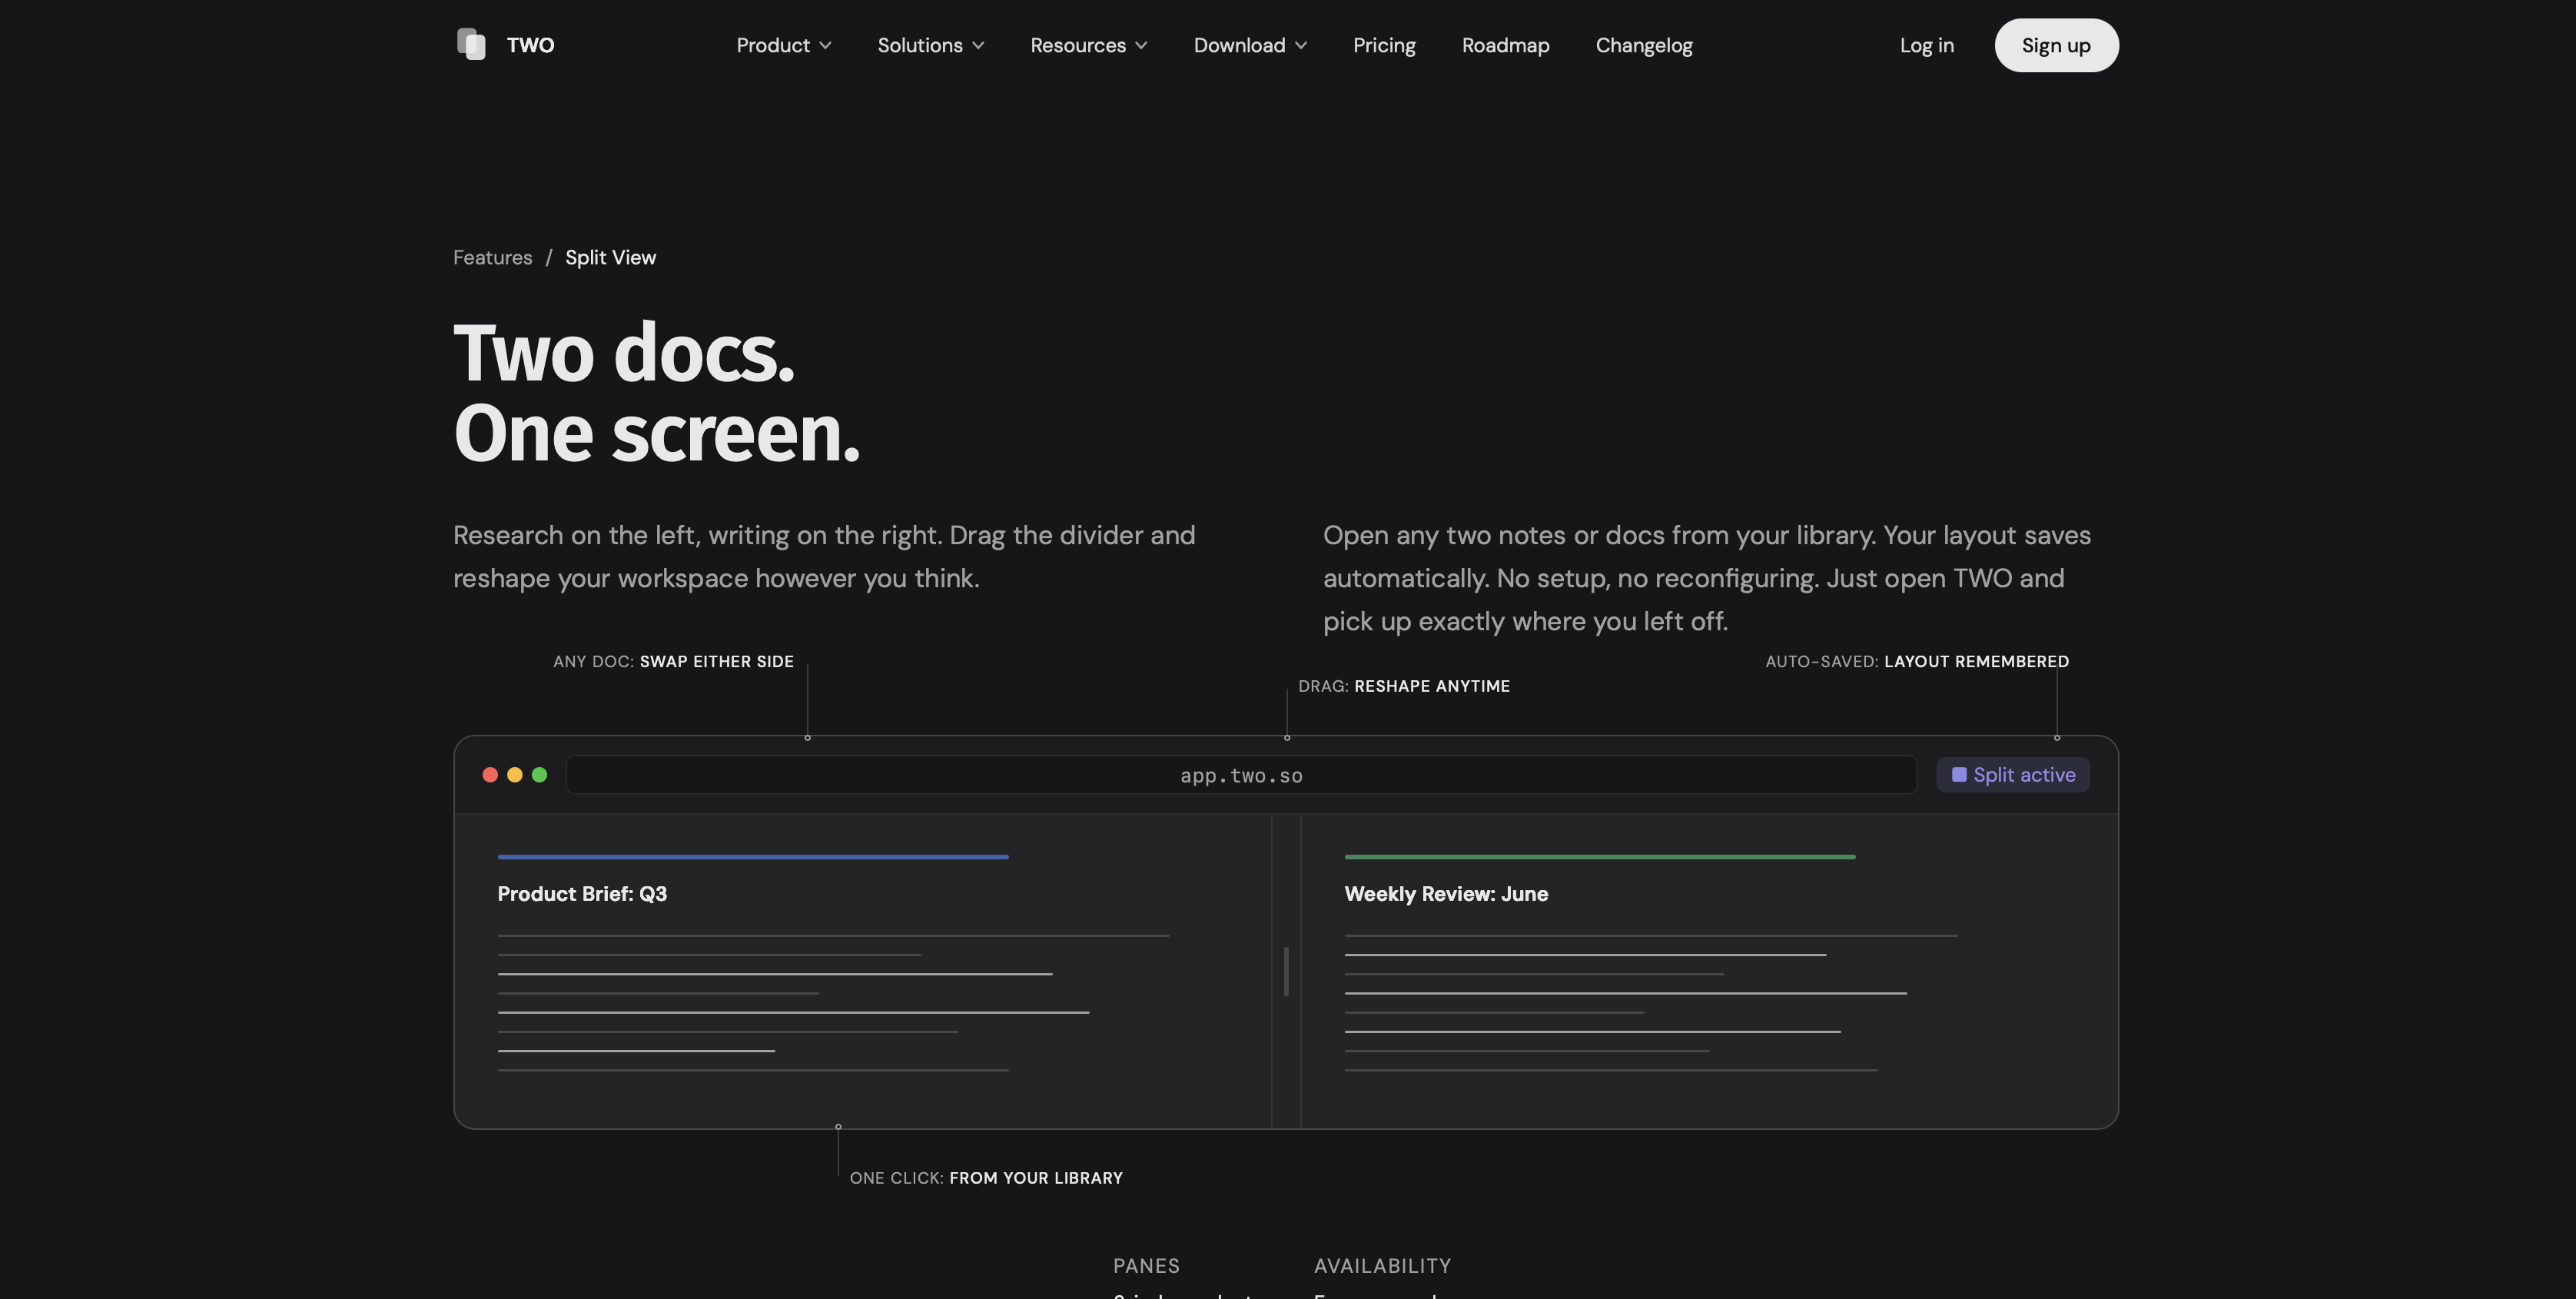Click the split pane divider handle
The height and width of the screenshot is (1299, 2576).
1286,971
